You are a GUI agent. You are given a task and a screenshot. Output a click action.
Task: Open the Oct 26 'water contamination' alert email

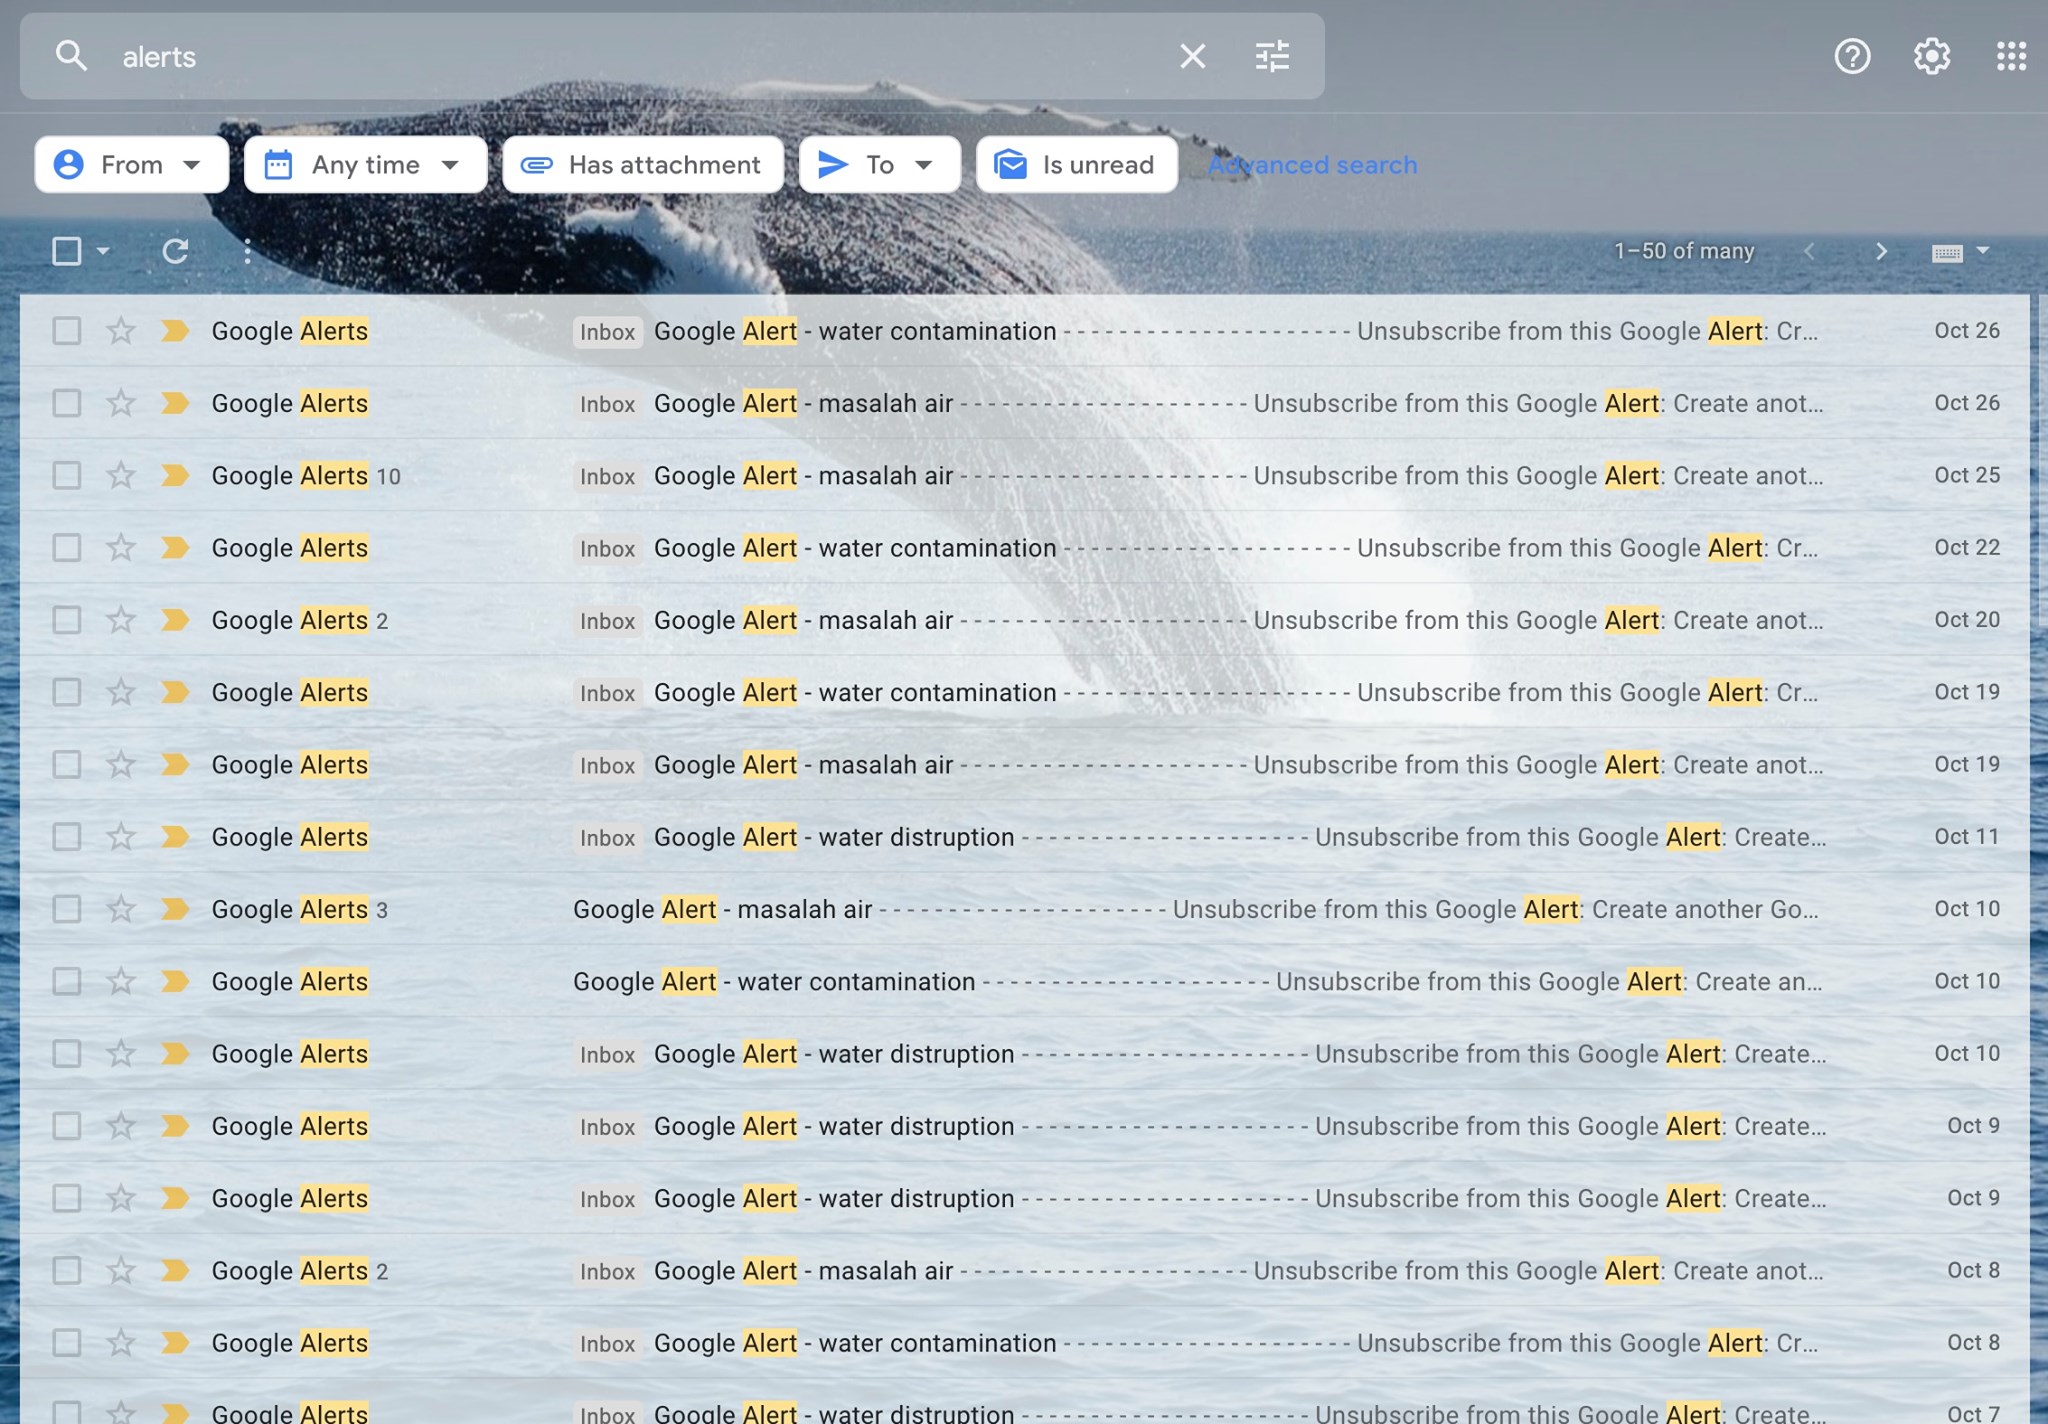[x=1024, y=330]
